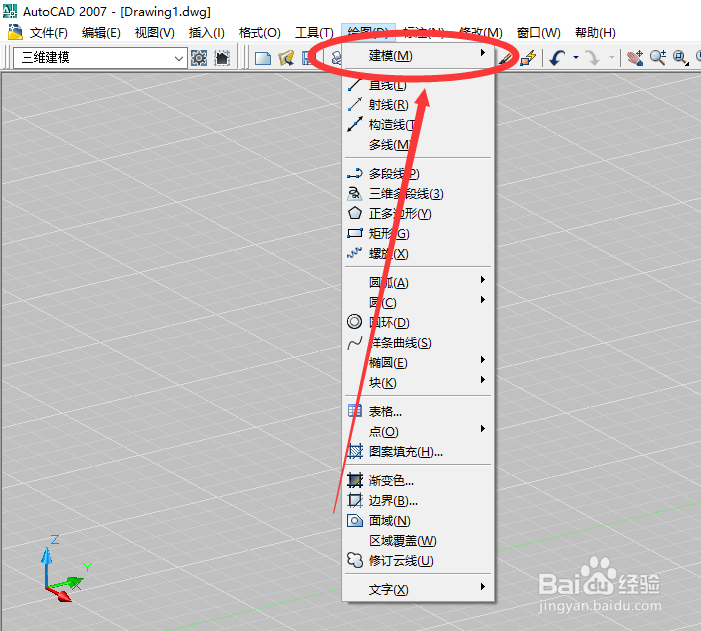The height and width of the screenshot is (631, 701).
Task: Choose 图案填充(H)... hatch entry
Action: [418, 452]
